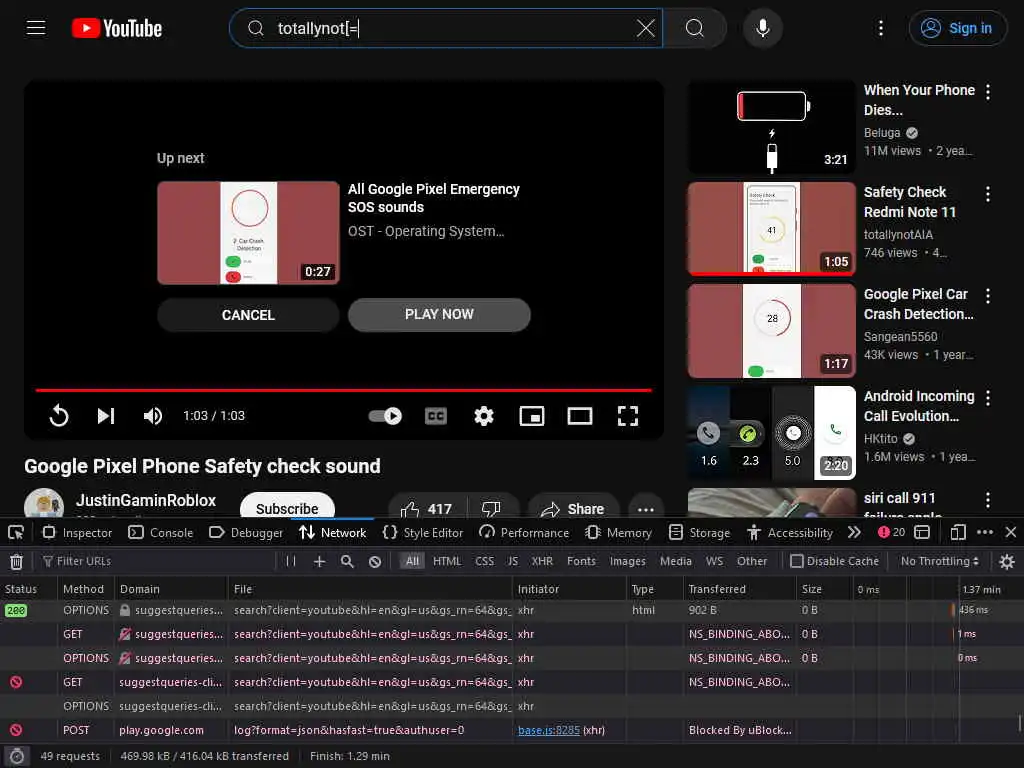Switch to theater mode
The height and width of the screenshot is (768, 1024).
click(x=580, y=416)
